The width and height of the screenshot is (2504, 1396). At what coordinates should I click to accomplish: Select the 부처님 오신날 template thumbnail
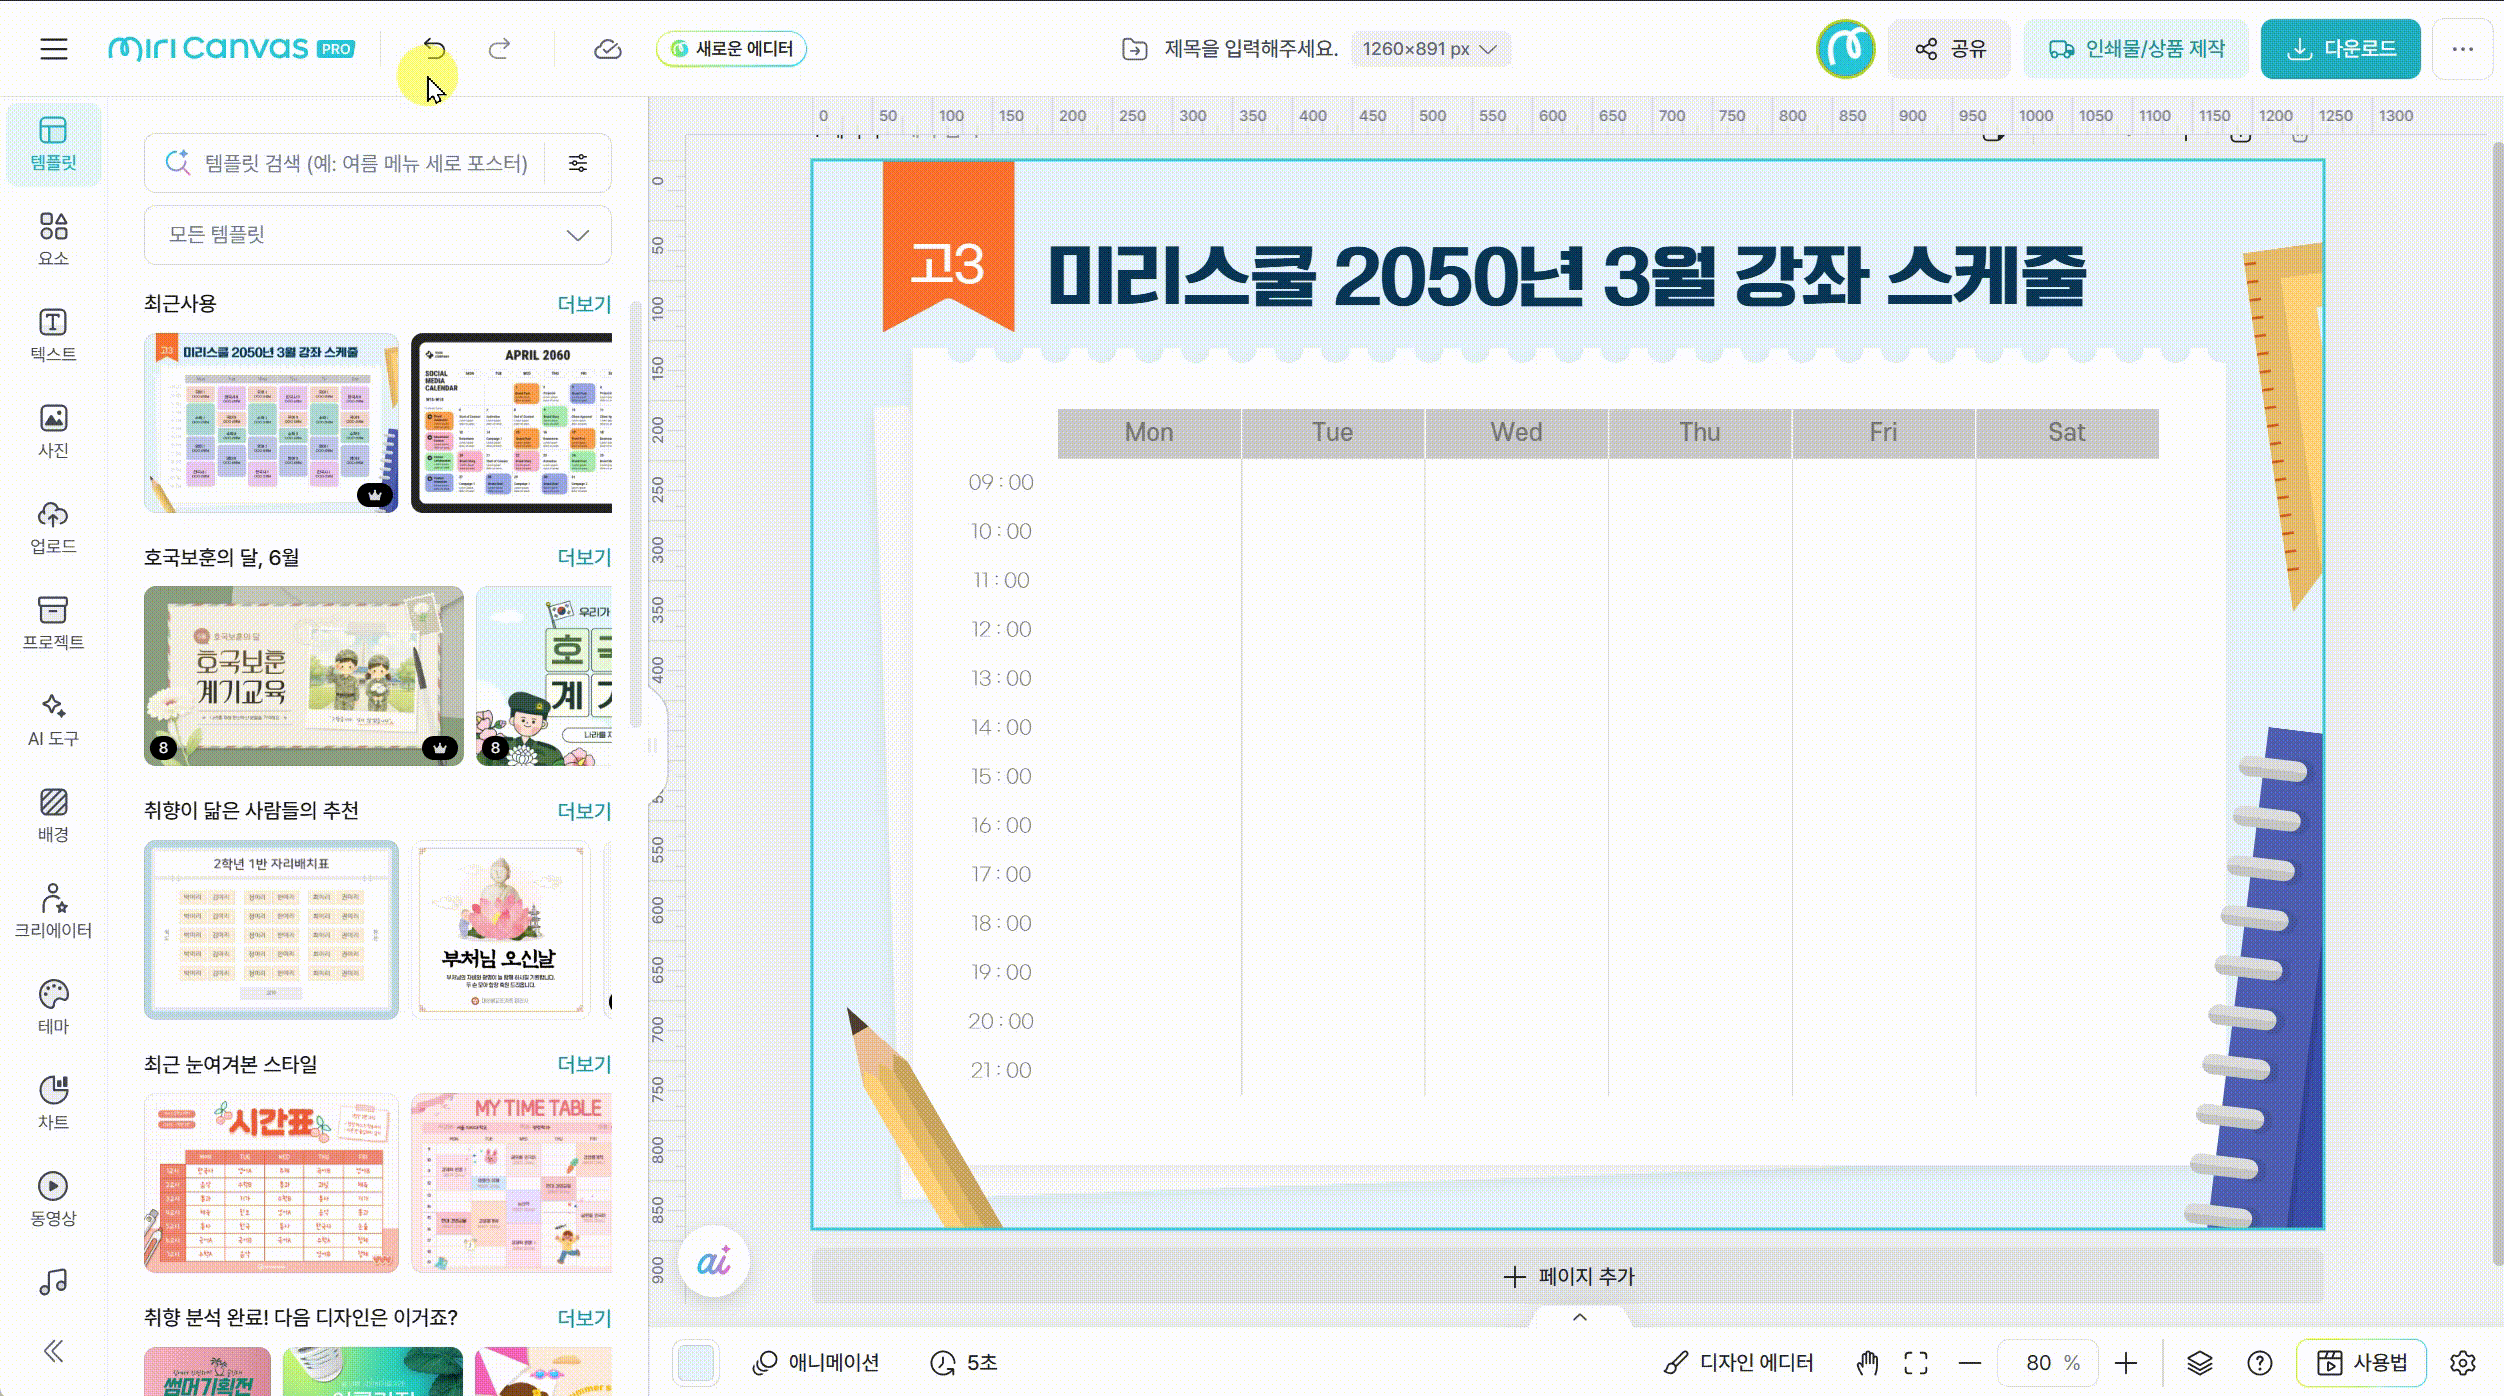click(x=501, y=930)
